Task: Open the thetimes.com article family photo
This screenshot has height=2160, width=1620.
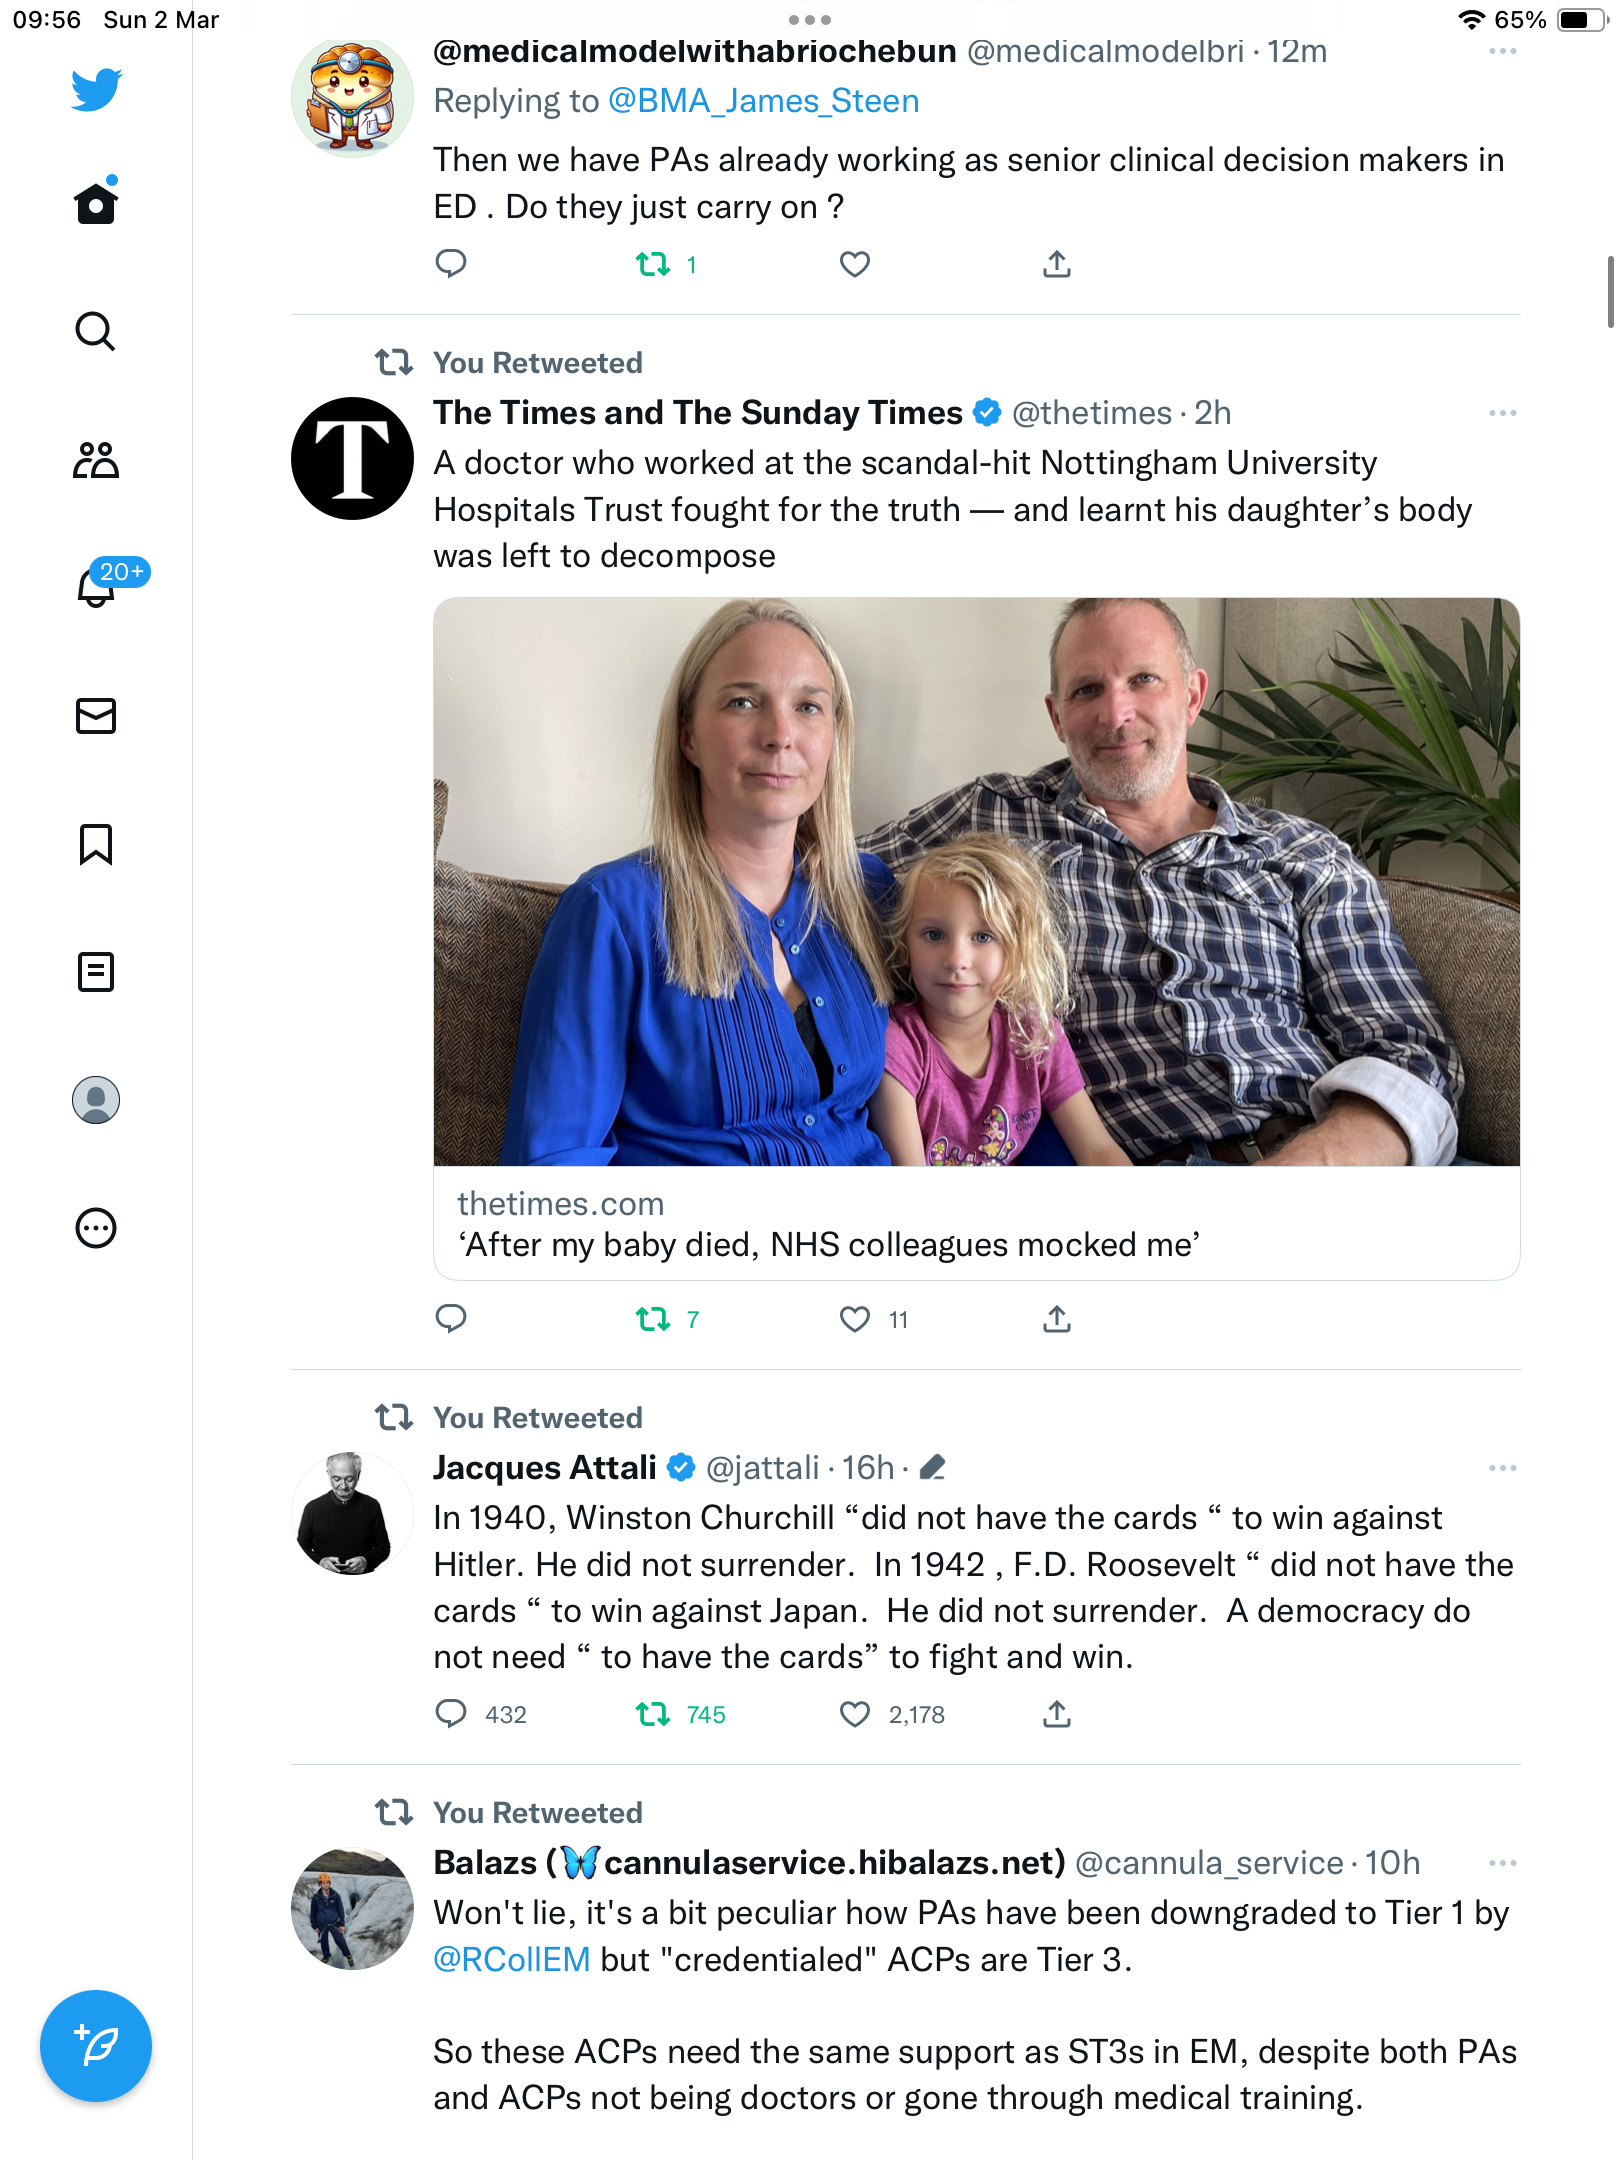Action: 977,882
